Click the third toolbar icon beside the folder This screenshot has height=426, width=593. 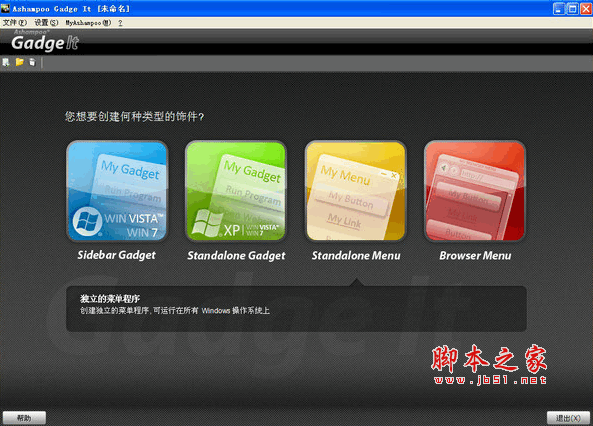pos(33,62)
